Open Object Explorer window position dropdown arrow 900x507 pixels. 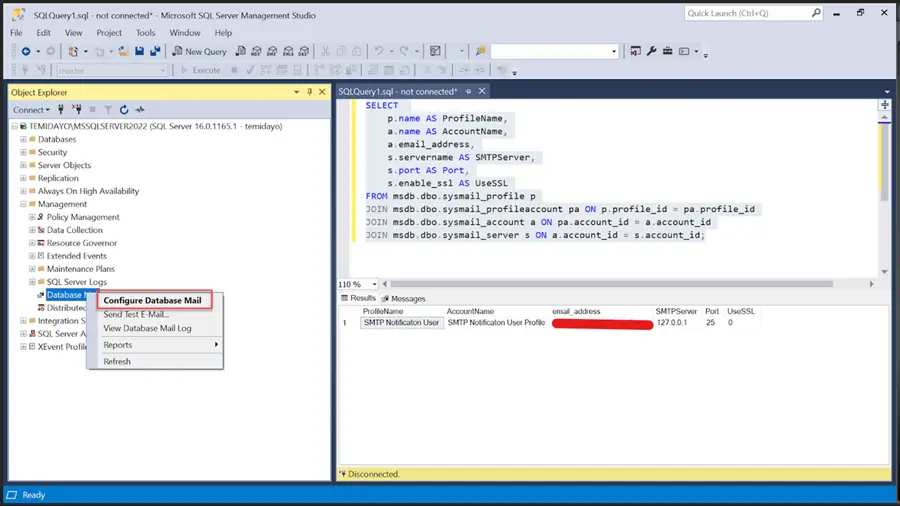point(296,92)
